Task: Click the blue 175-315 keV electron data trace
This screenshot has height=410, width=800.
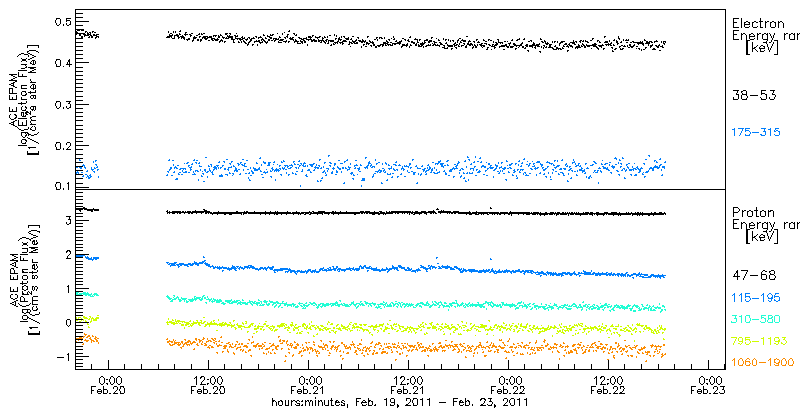Action: tap(416, 168)
